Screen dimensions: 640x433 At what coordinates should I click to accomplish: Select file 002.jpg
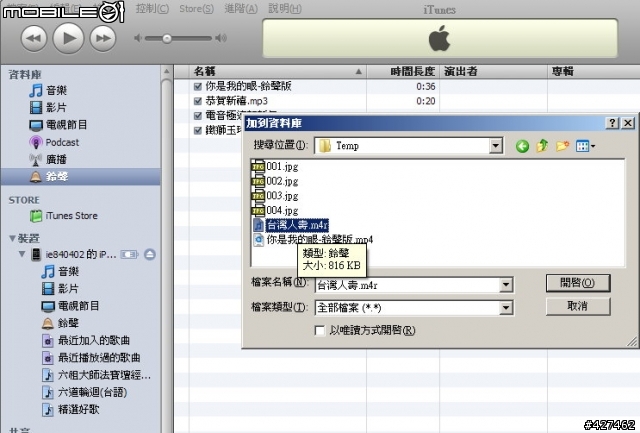pos(275,181)
